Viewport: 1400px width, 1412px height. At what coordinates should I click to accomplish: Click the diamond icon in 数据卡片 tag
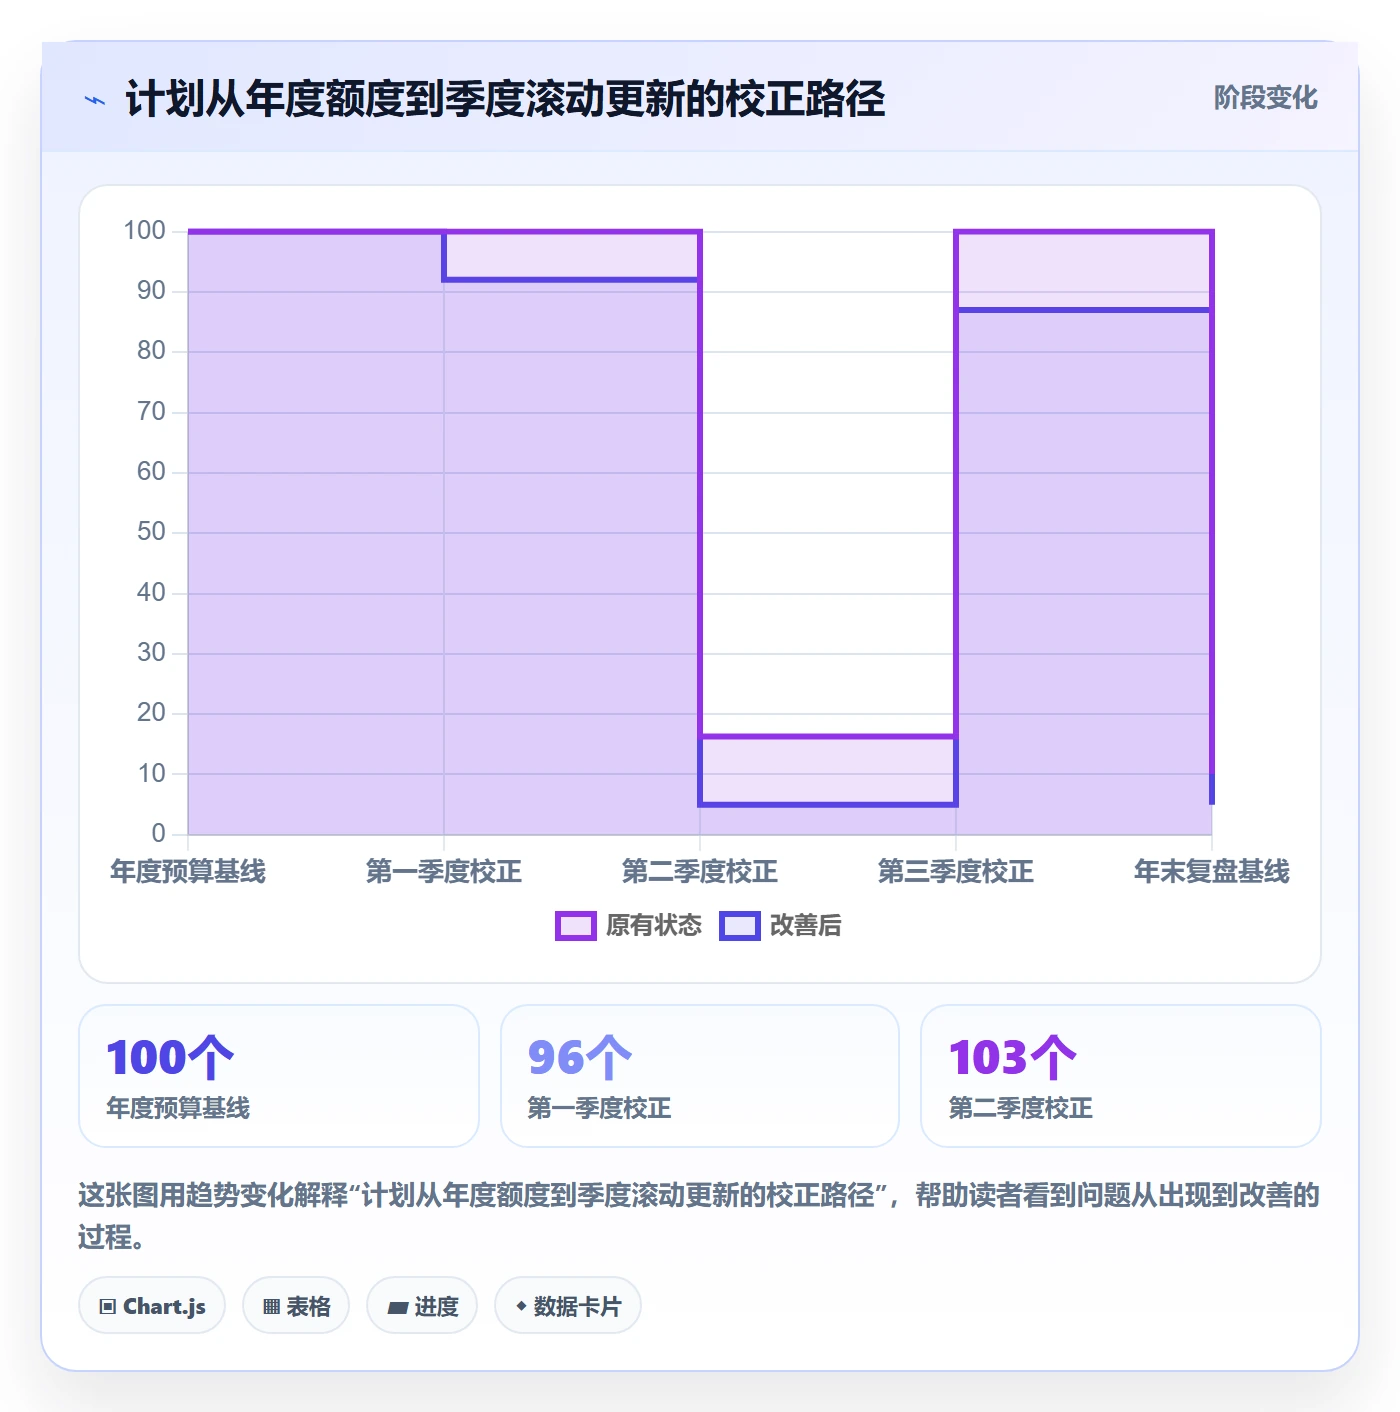tap(521, 1306)
